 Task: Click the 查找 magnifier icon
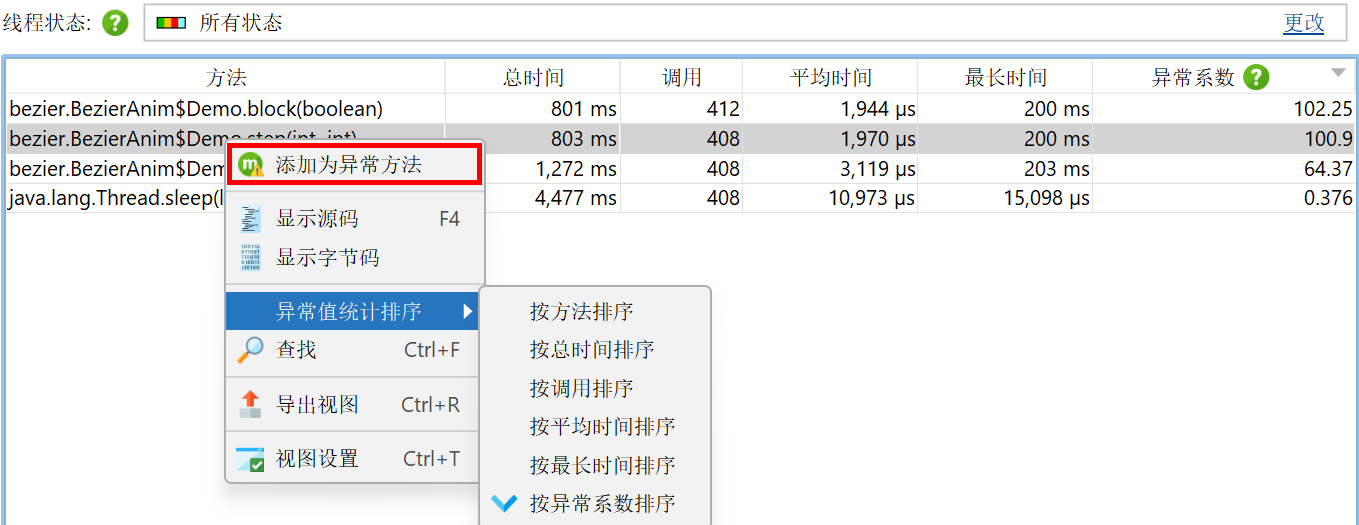251,350
